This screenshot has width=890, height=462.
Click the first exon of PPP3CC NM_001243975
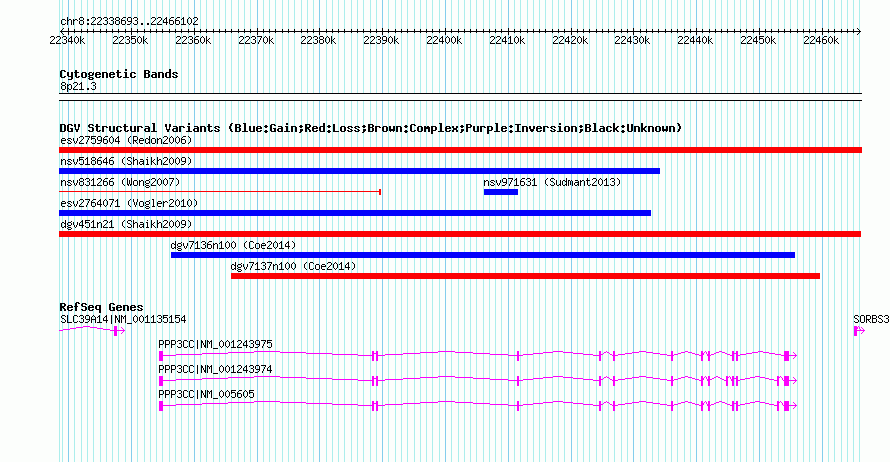click(161, 356)
